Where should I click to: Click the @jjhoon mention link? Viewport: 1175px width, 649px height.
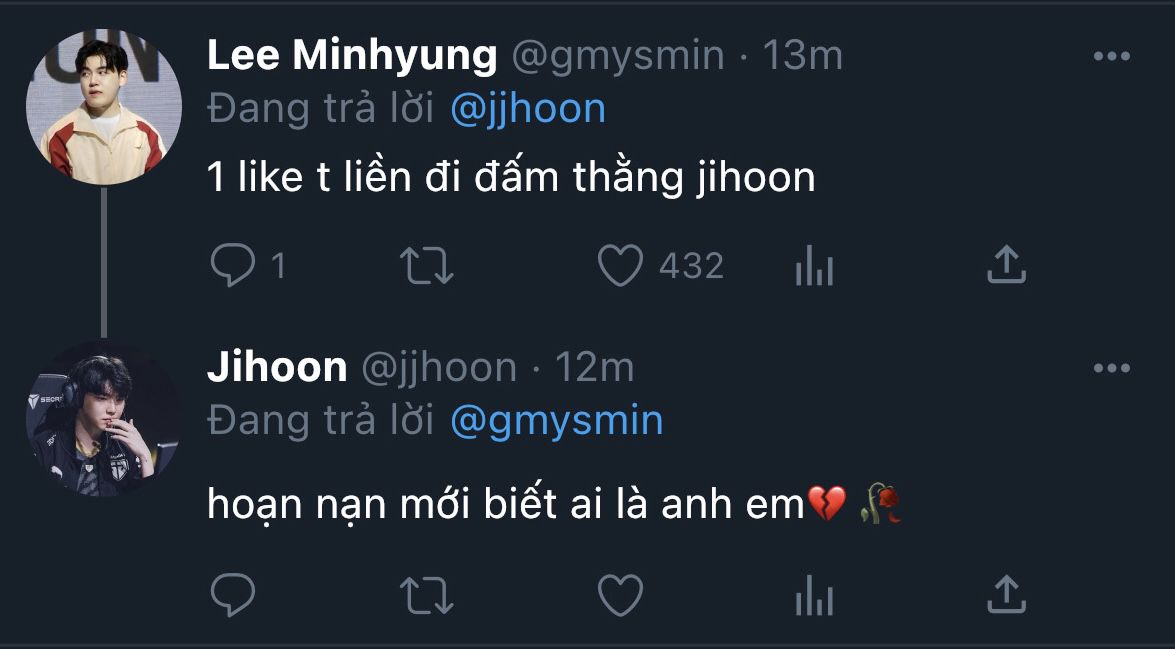pyautogui.click(x=528, y=108)
